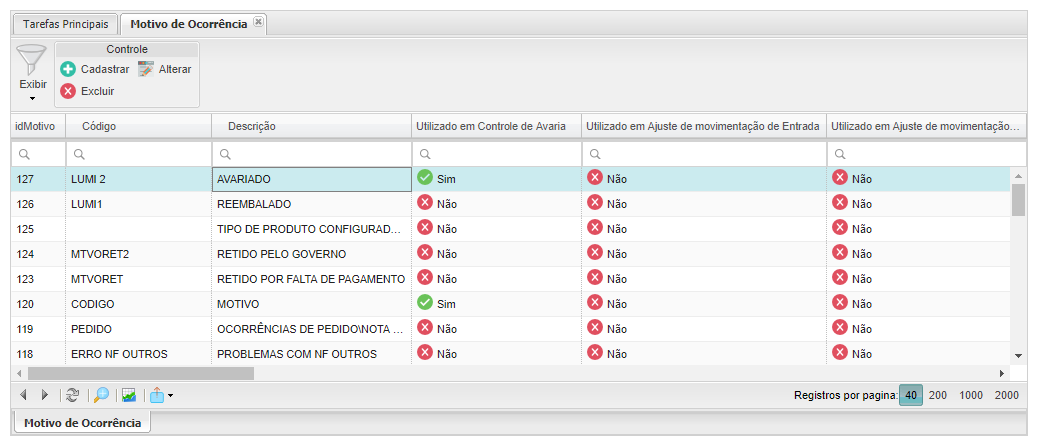
Task: Go to next page with right arrow
Action: (44, 395)
